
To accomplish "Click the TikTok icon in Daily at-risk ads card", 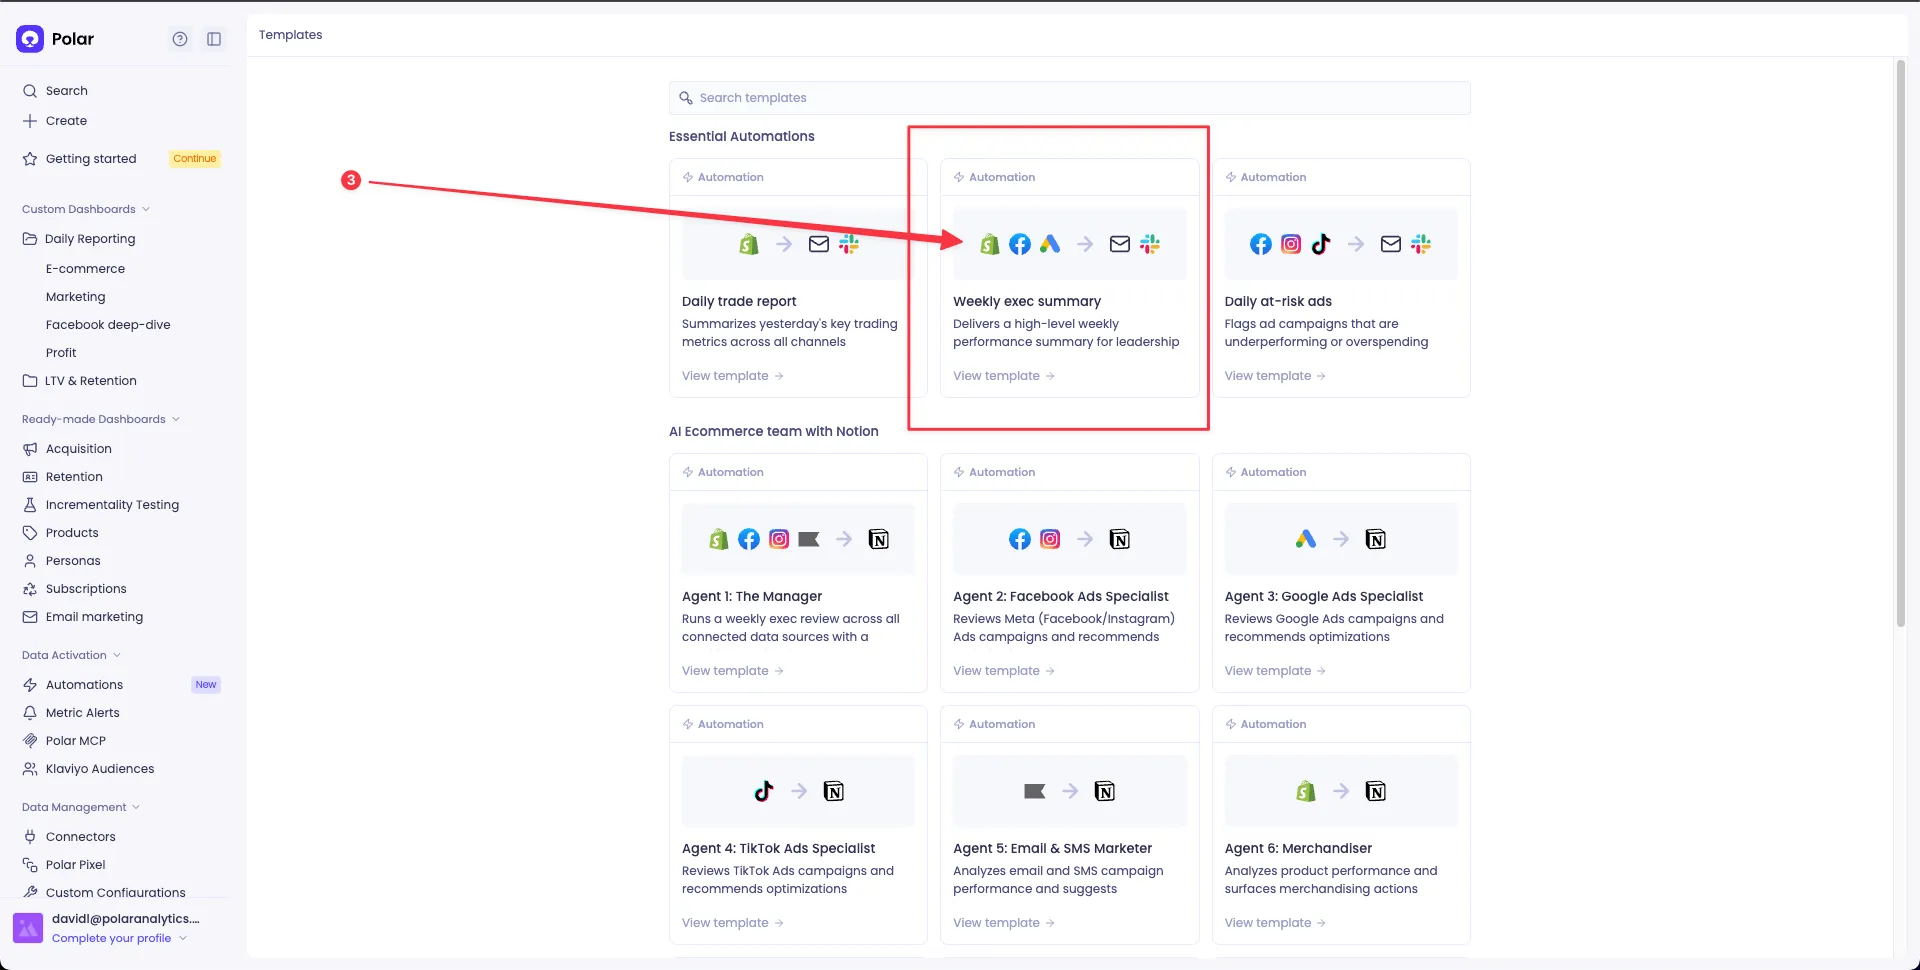I will pyautogui.click(x=1321, y=244).
